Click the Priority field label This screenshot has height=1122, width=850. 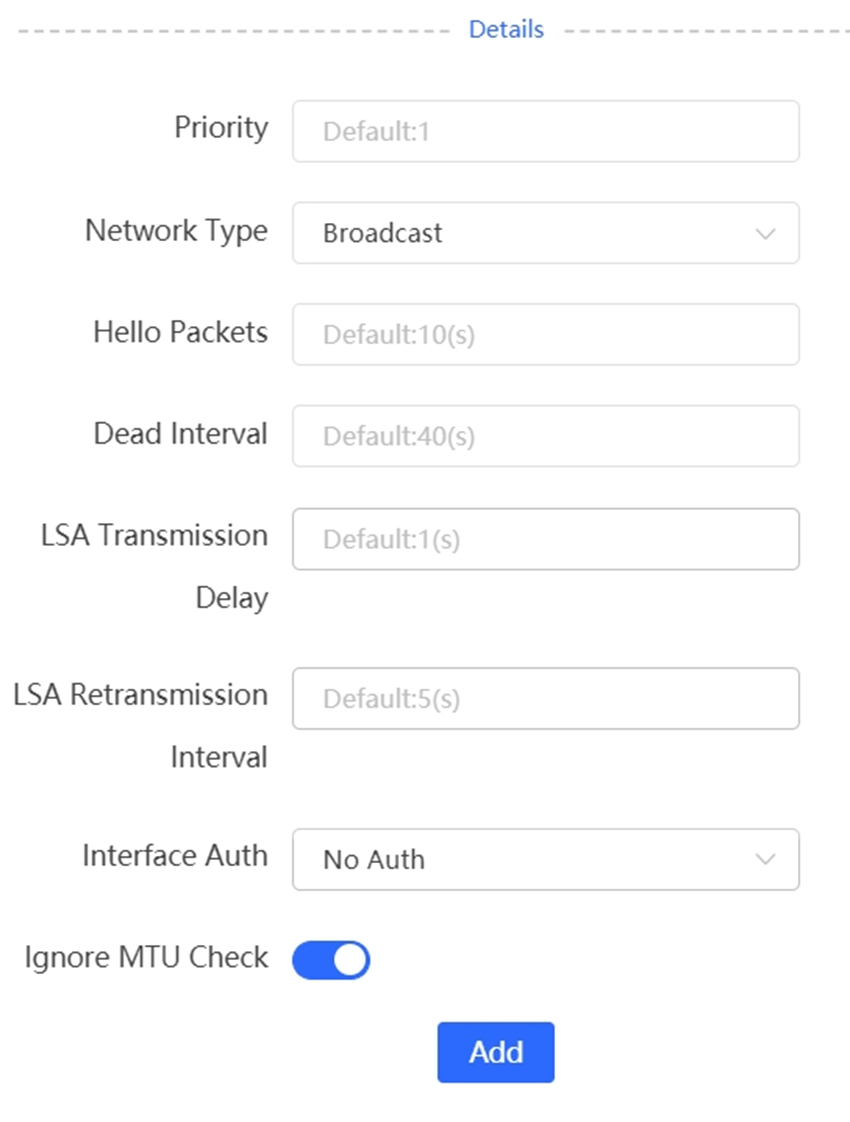[x=221, y=129]
